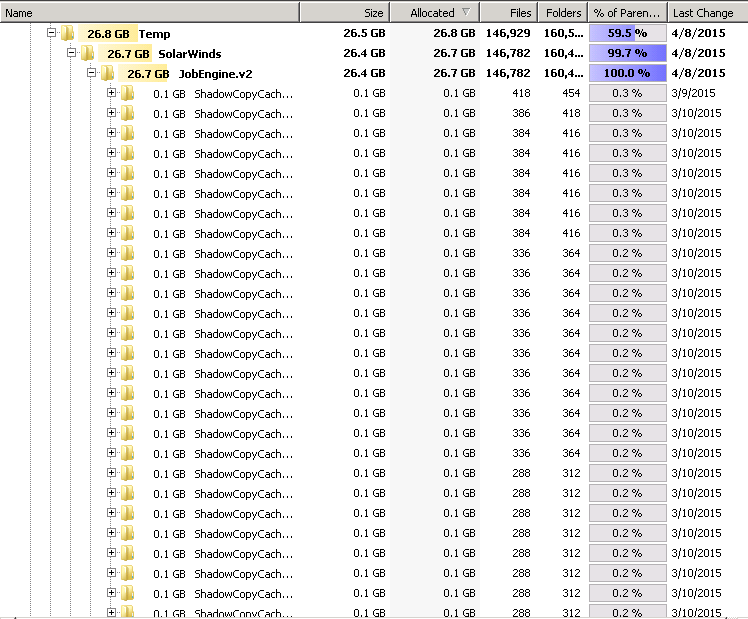Click the SolarWinds folder icon
748x619 pixels.
[x=87, y=53]
